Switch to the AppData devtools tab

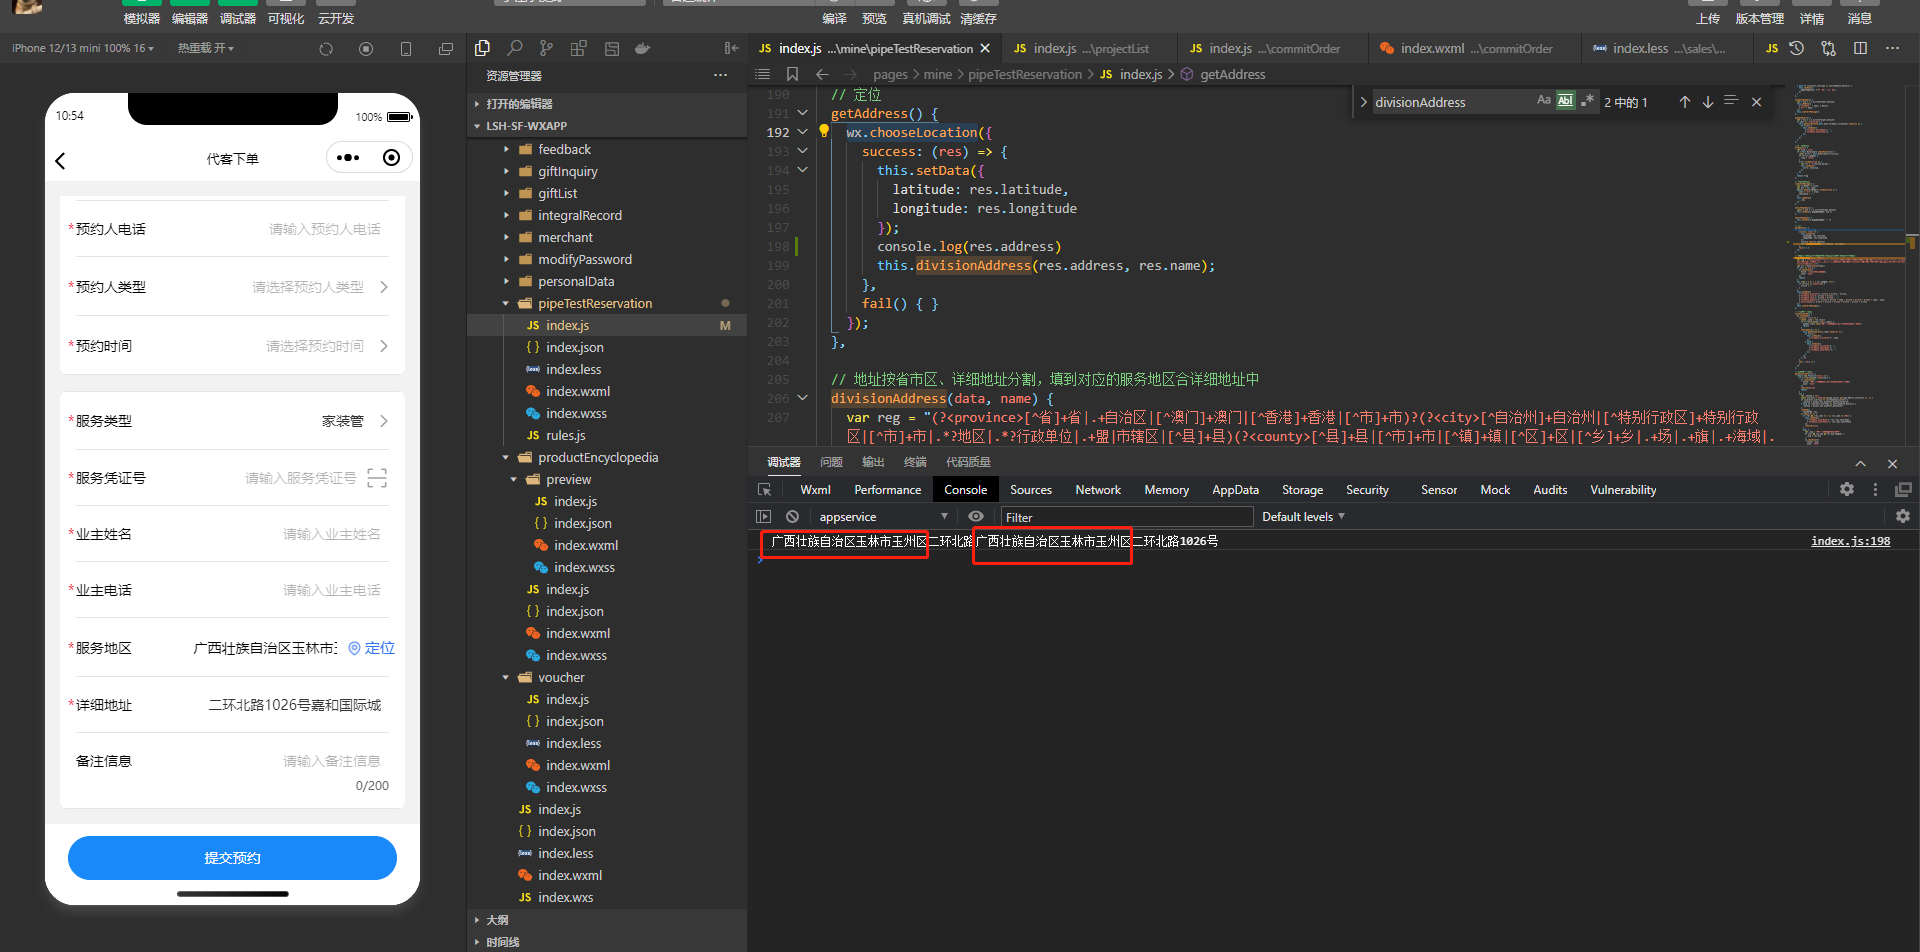tap(1235, 490)
